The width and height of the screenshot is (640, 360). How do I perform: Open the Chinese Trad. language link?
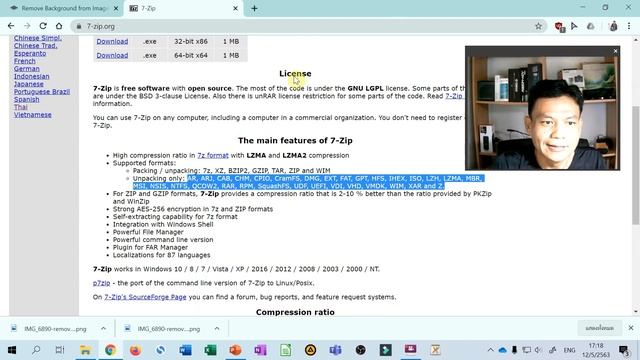(36, 46)
